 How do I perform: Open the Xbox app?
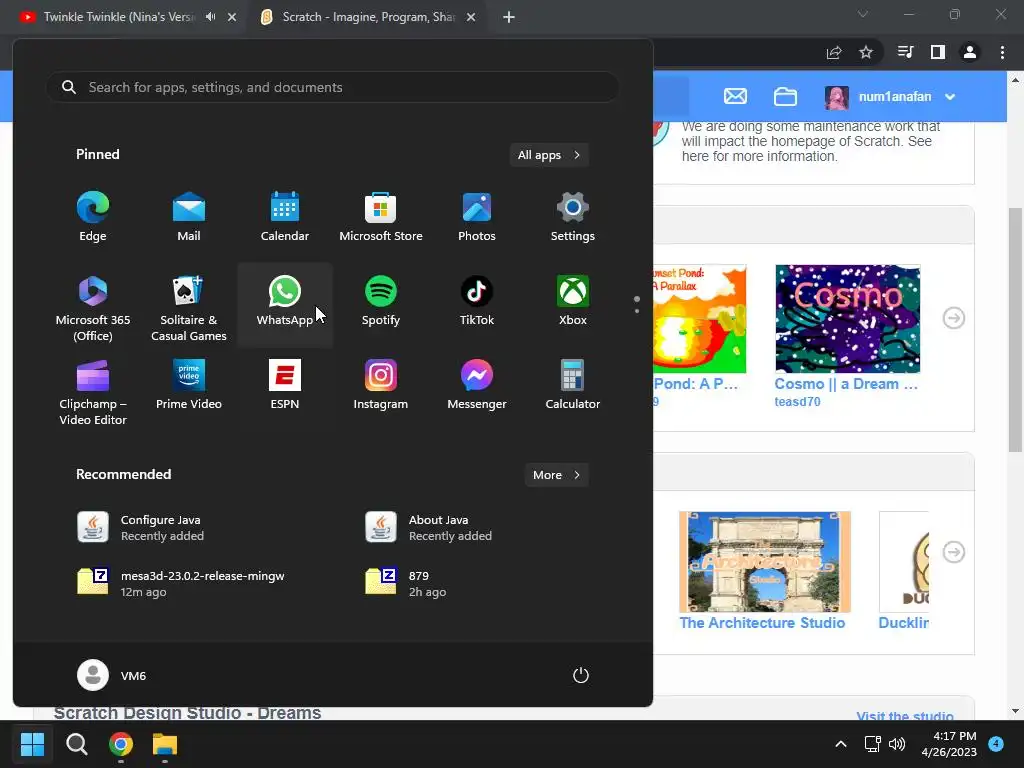(x=573, y=302)
